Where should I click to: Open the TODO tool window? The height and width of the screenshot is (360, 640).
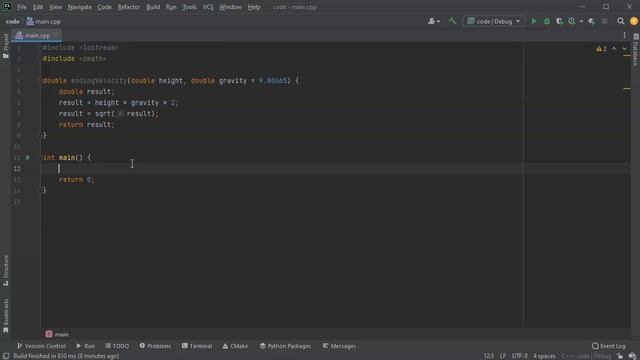pos(117,346)
